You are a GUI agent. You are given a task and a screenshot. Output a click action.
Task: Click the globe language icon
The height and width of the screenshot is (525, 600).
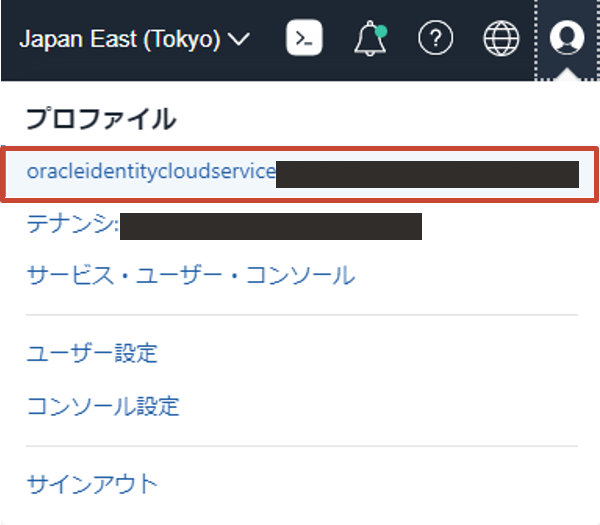[501, 39]
